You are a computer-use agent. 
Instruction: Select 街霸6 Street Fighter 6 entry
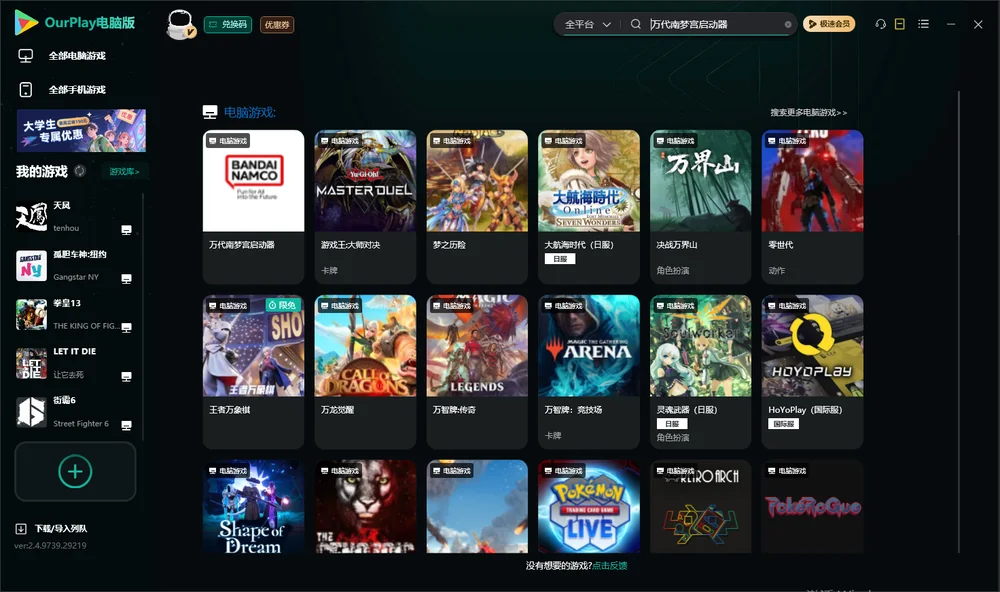75,413
